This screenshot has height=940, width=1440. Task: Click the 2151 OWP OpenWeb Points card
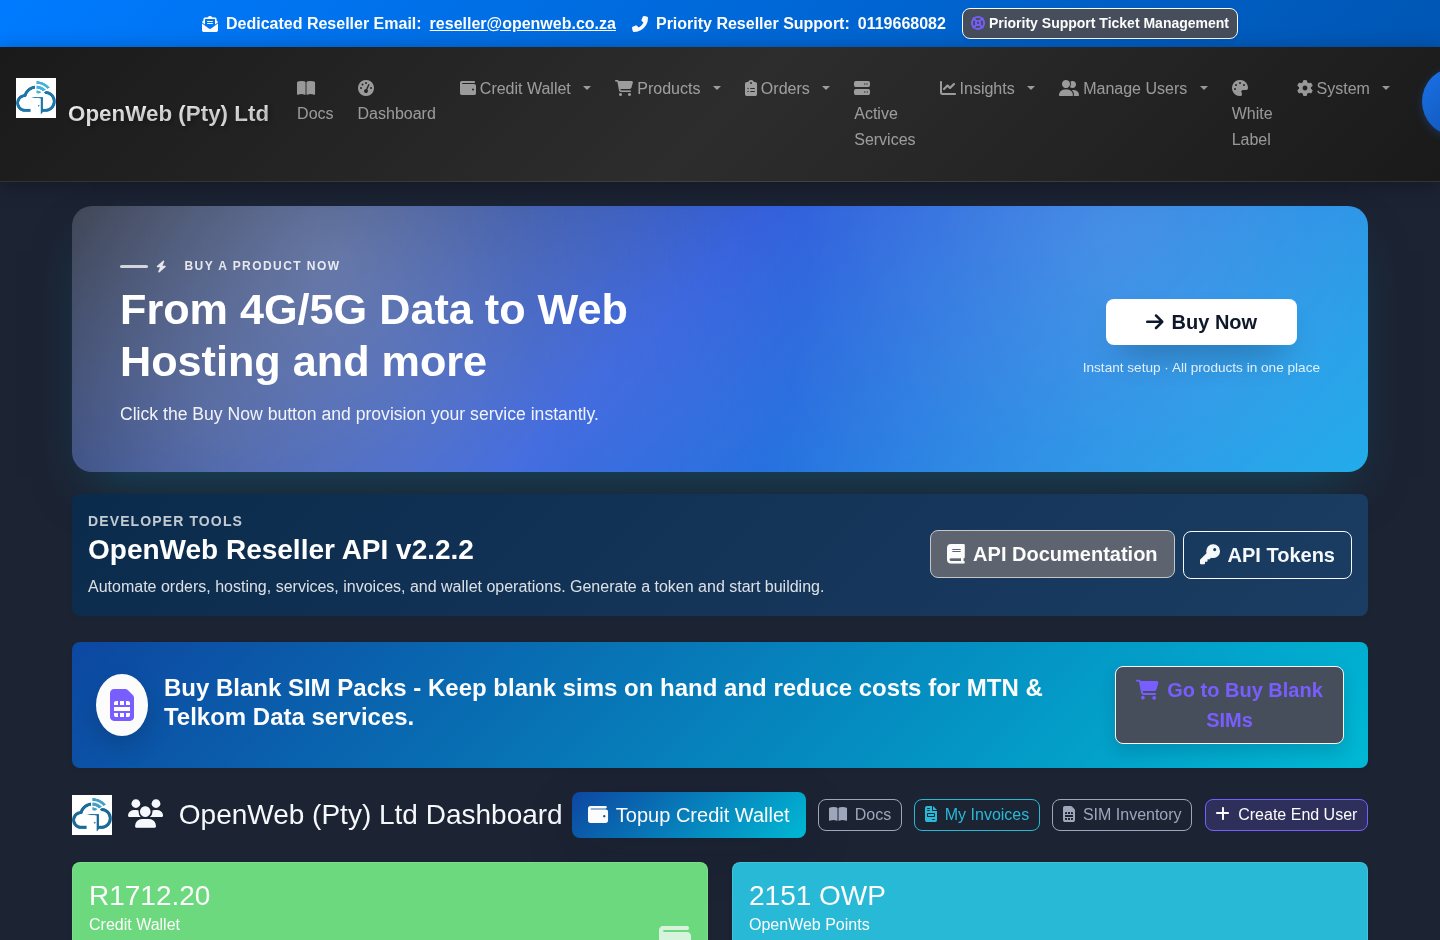[x=1050, y=901]
